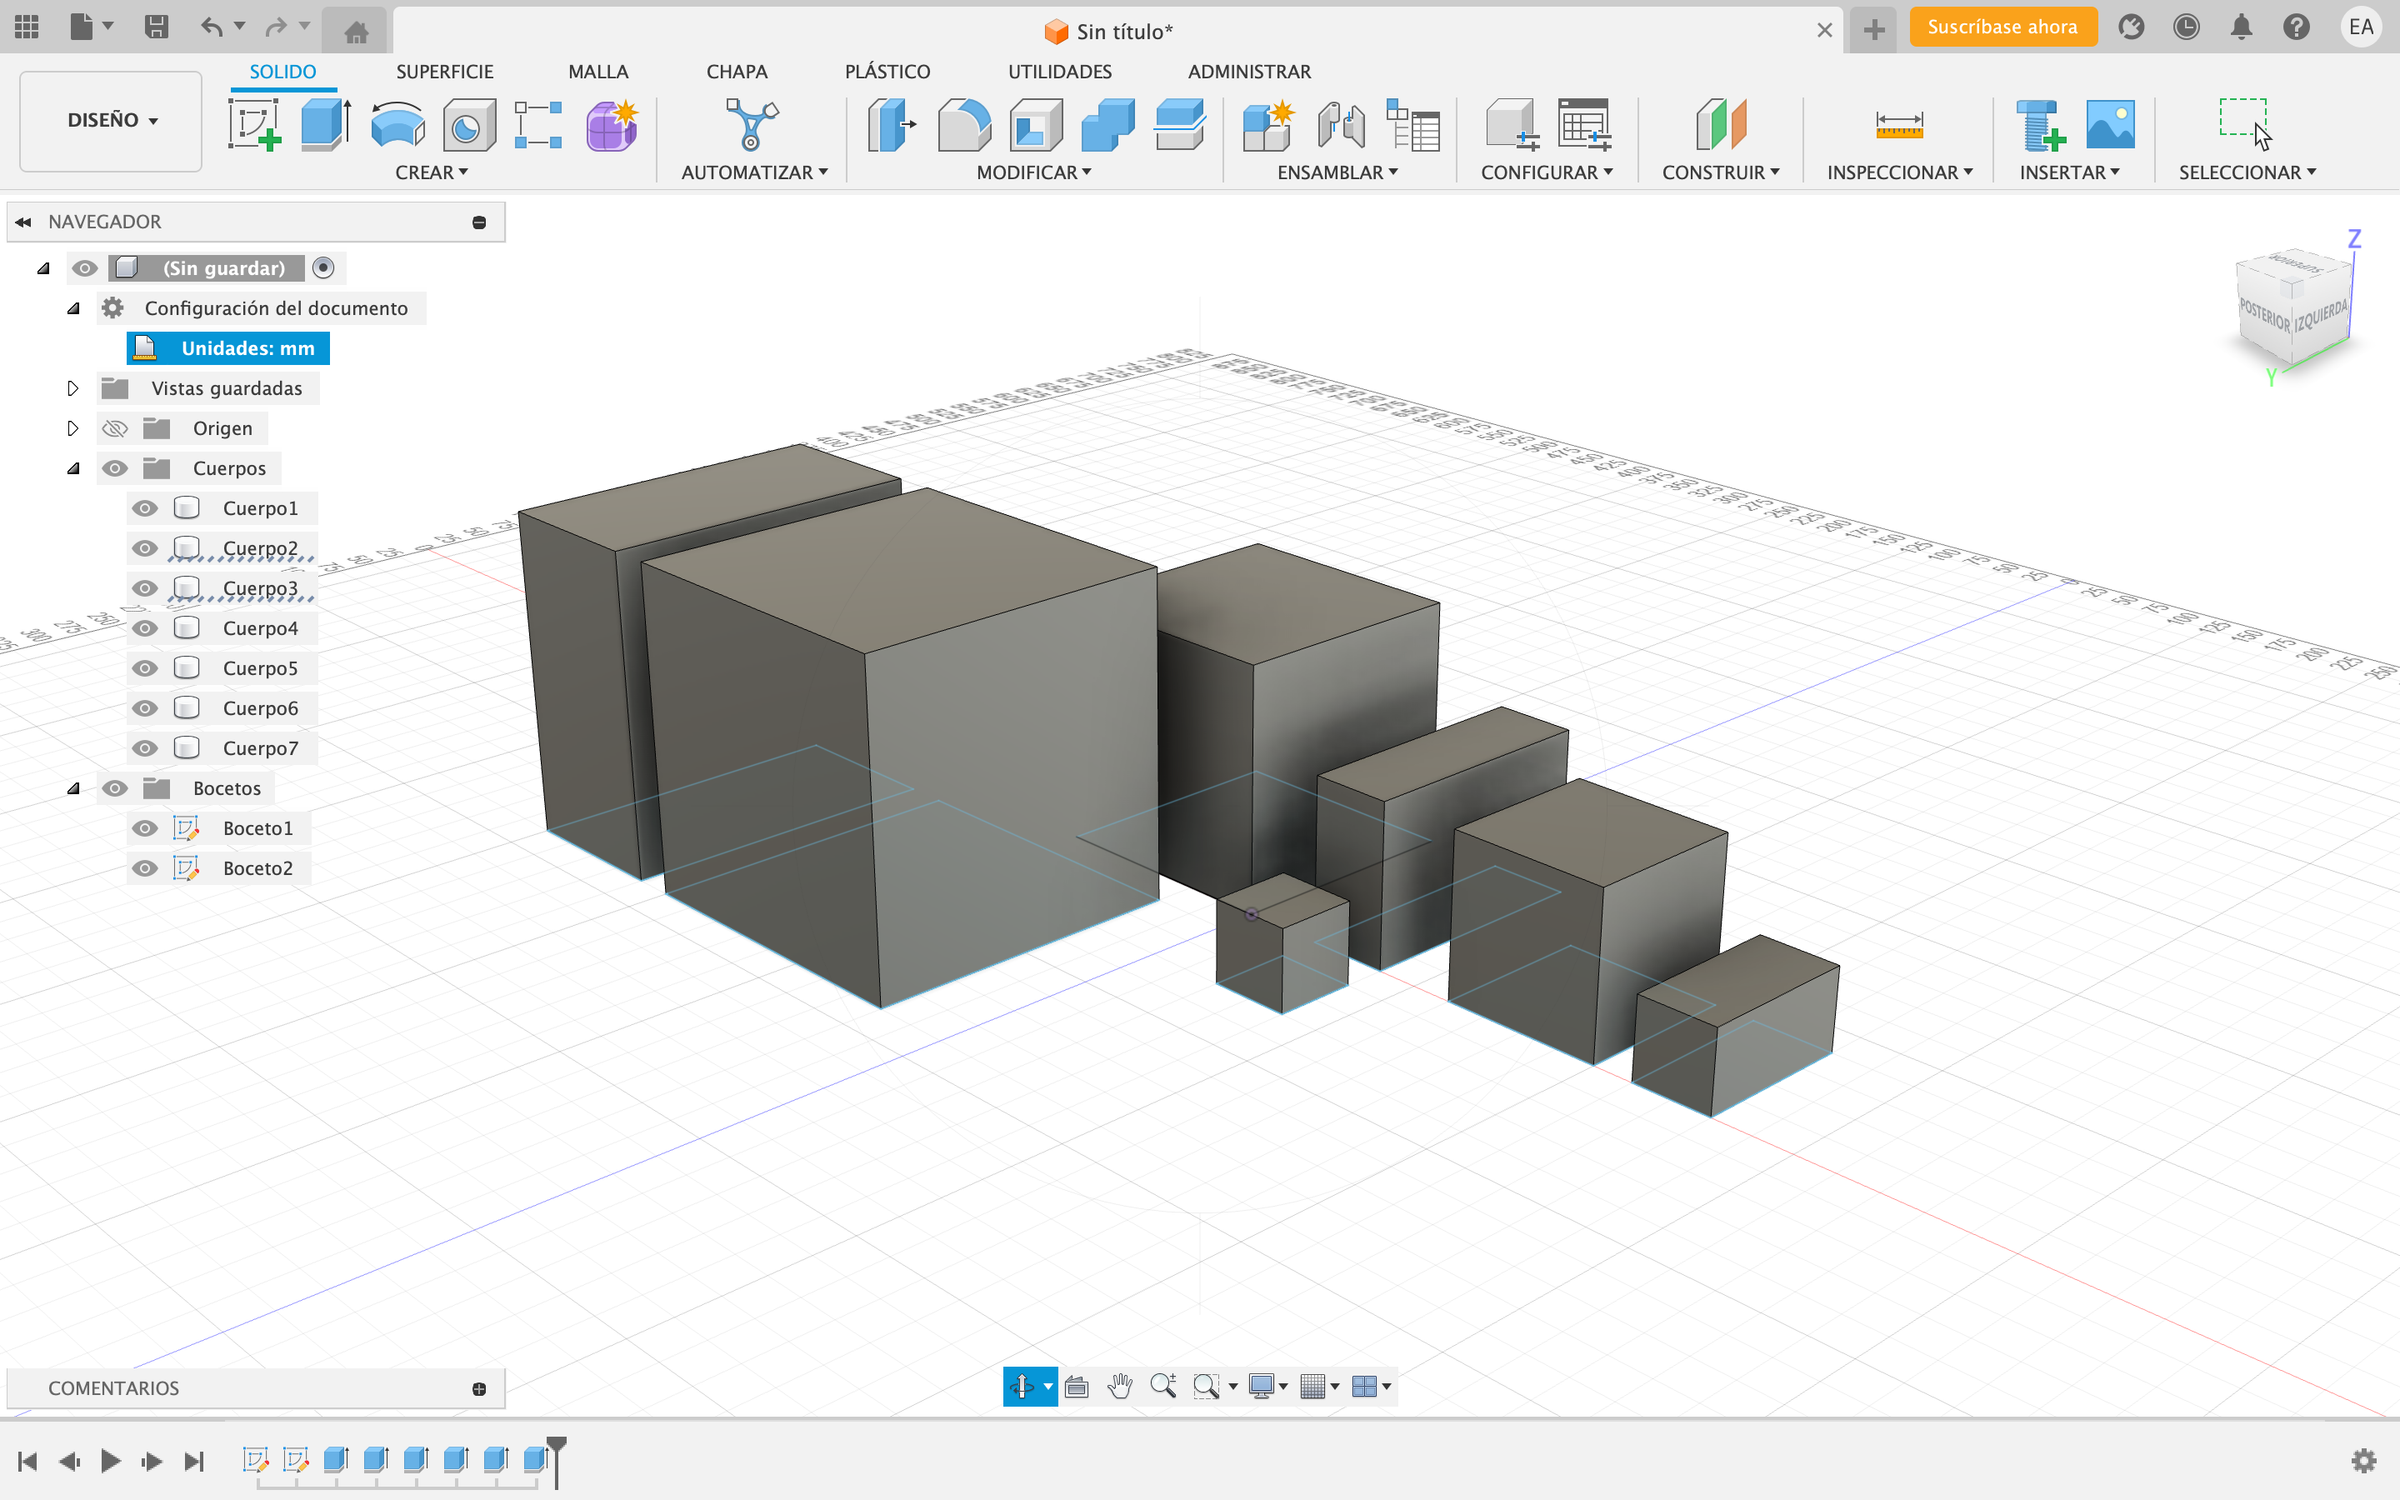Click the Suscríbase ahora button
Viewport: 2400px width, 1500px height.
(2002, 27)
